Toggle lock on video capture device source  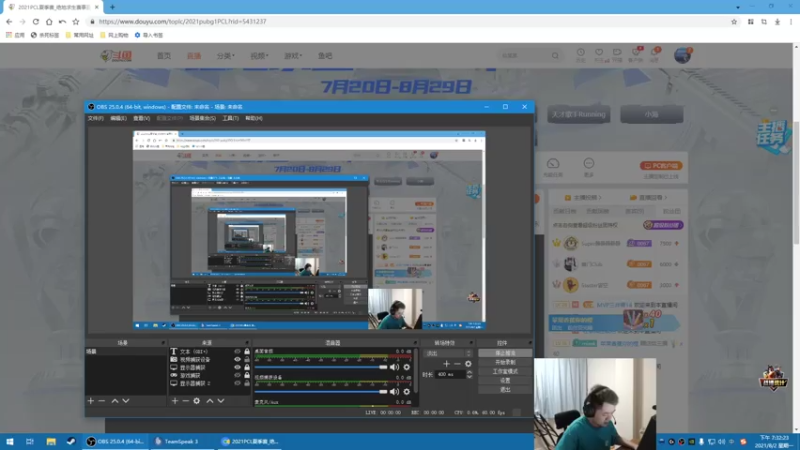click(247, 359)
